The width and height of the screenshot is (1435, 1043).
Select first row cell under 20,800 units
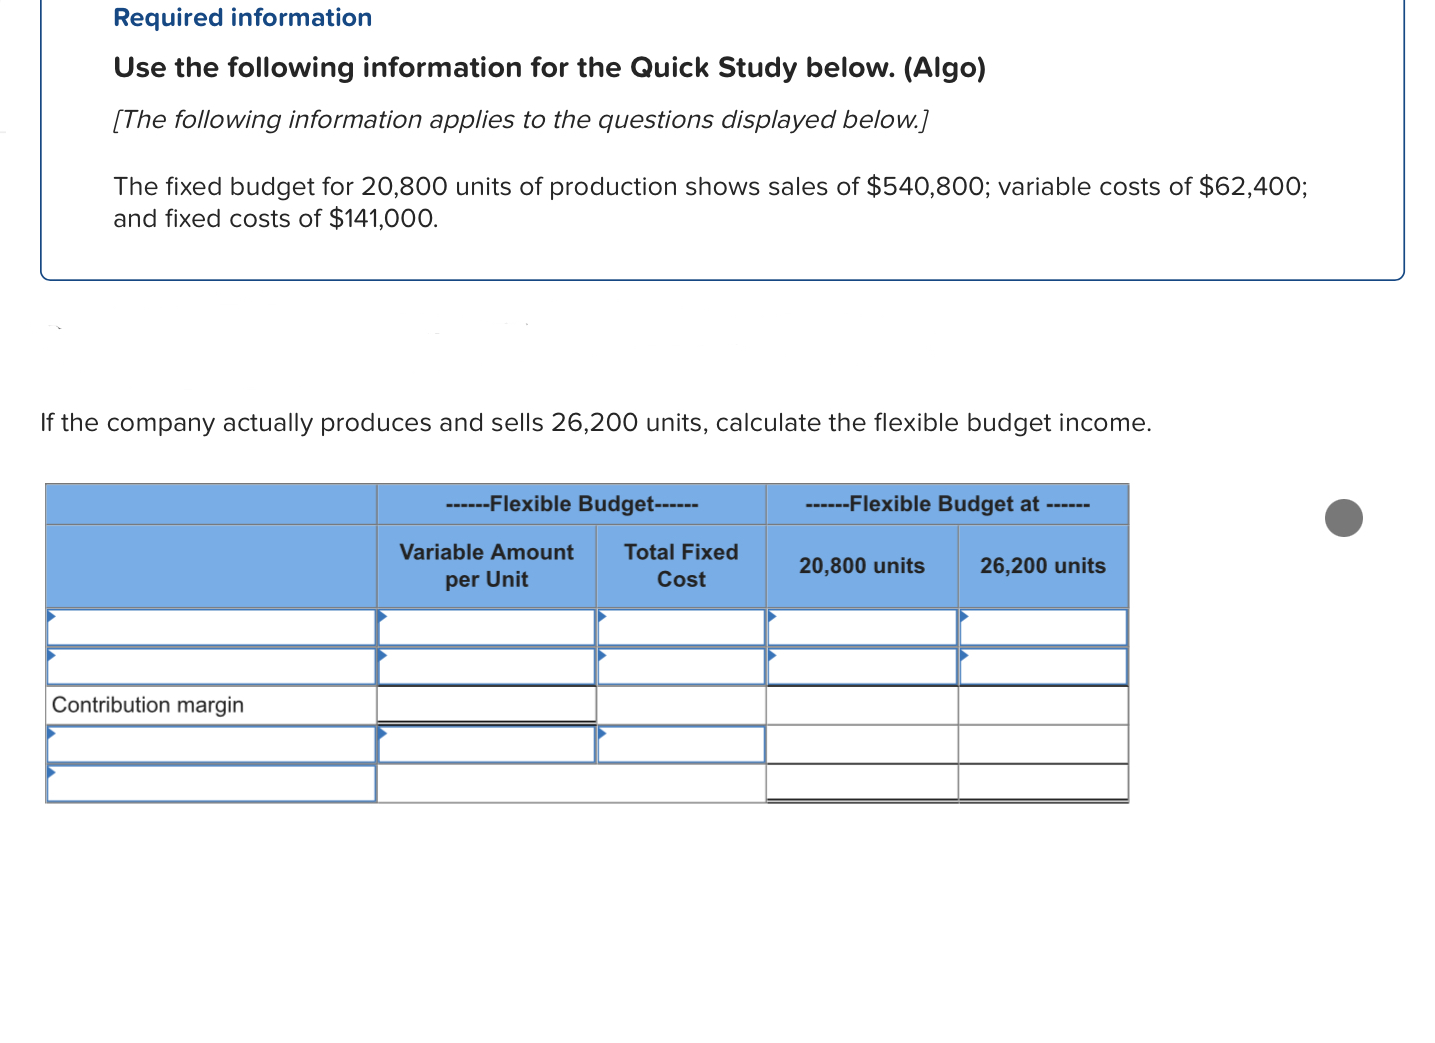(862, 627)
